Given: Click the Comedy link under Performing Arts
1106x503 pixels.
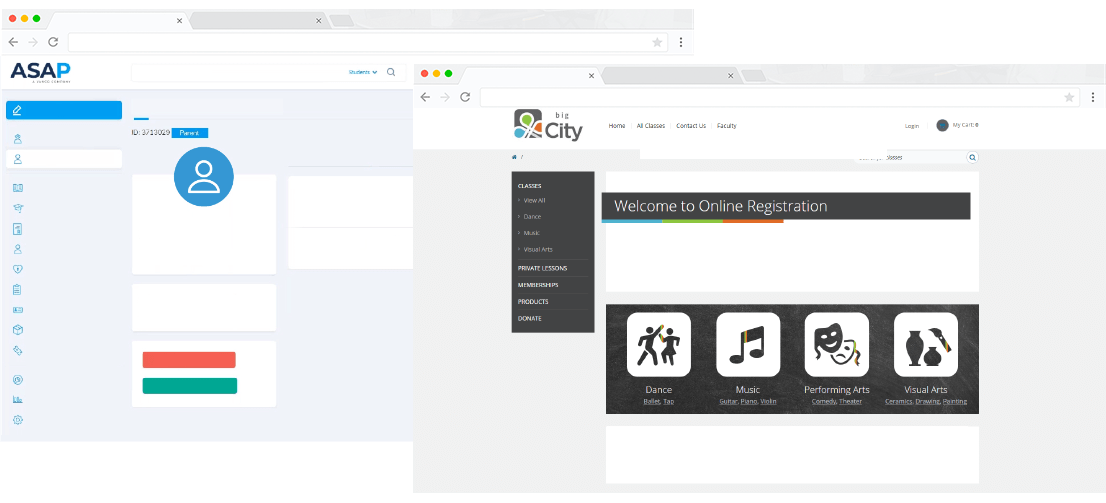Looking at the screenshot, I should coord(823,401).
